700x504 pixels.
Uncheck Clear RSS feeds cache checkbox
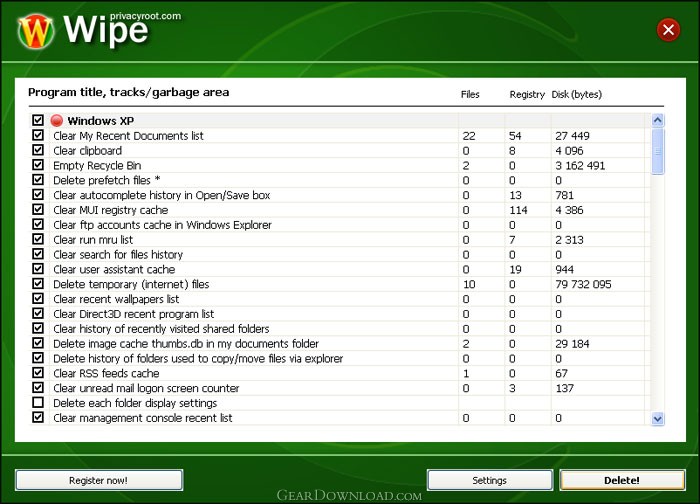click(38, 372)
